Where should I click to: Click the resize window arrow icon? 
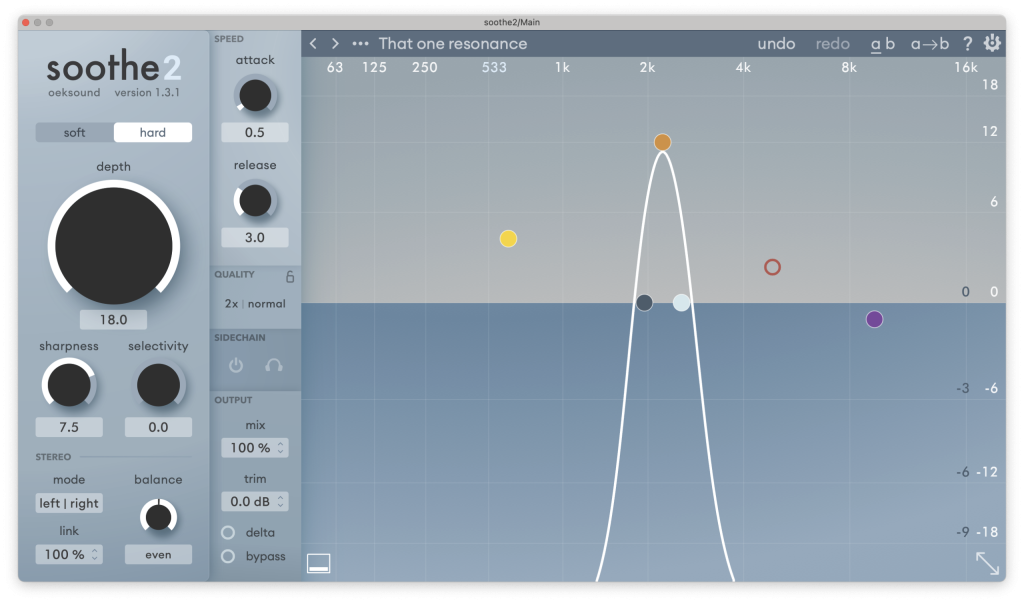987,563
